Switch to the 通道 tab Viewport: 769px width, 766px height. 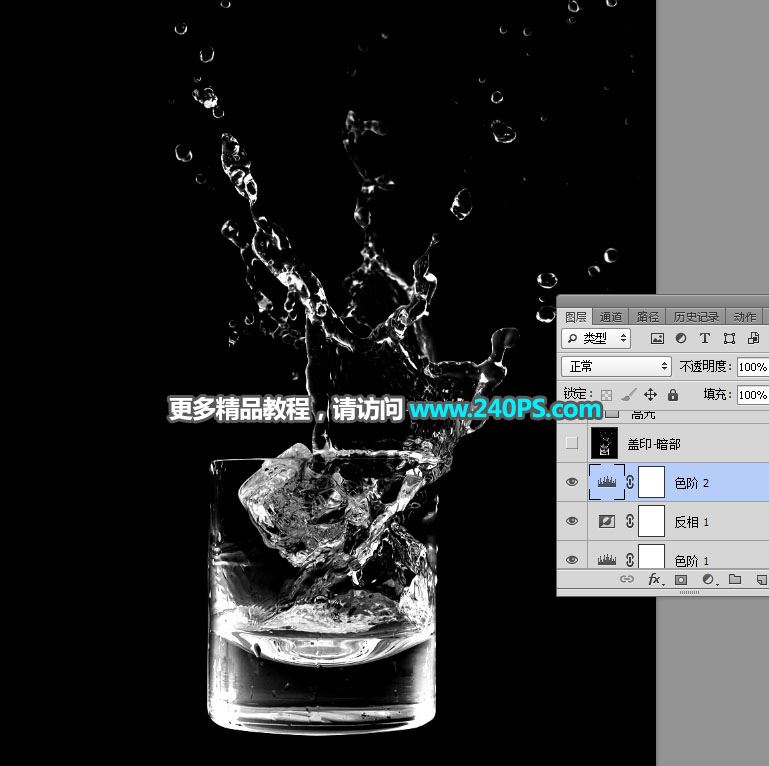(x=611, y=316)
